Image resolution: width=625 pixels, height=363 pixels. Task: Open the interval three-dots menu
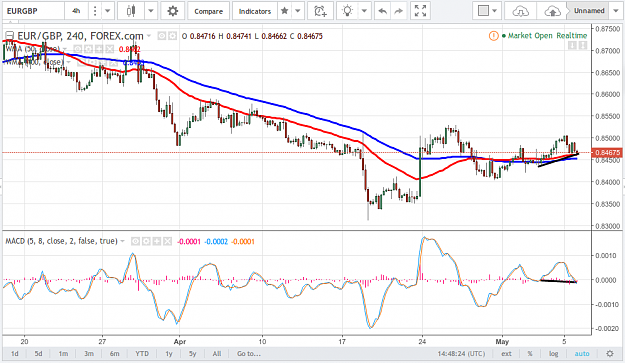95,11
